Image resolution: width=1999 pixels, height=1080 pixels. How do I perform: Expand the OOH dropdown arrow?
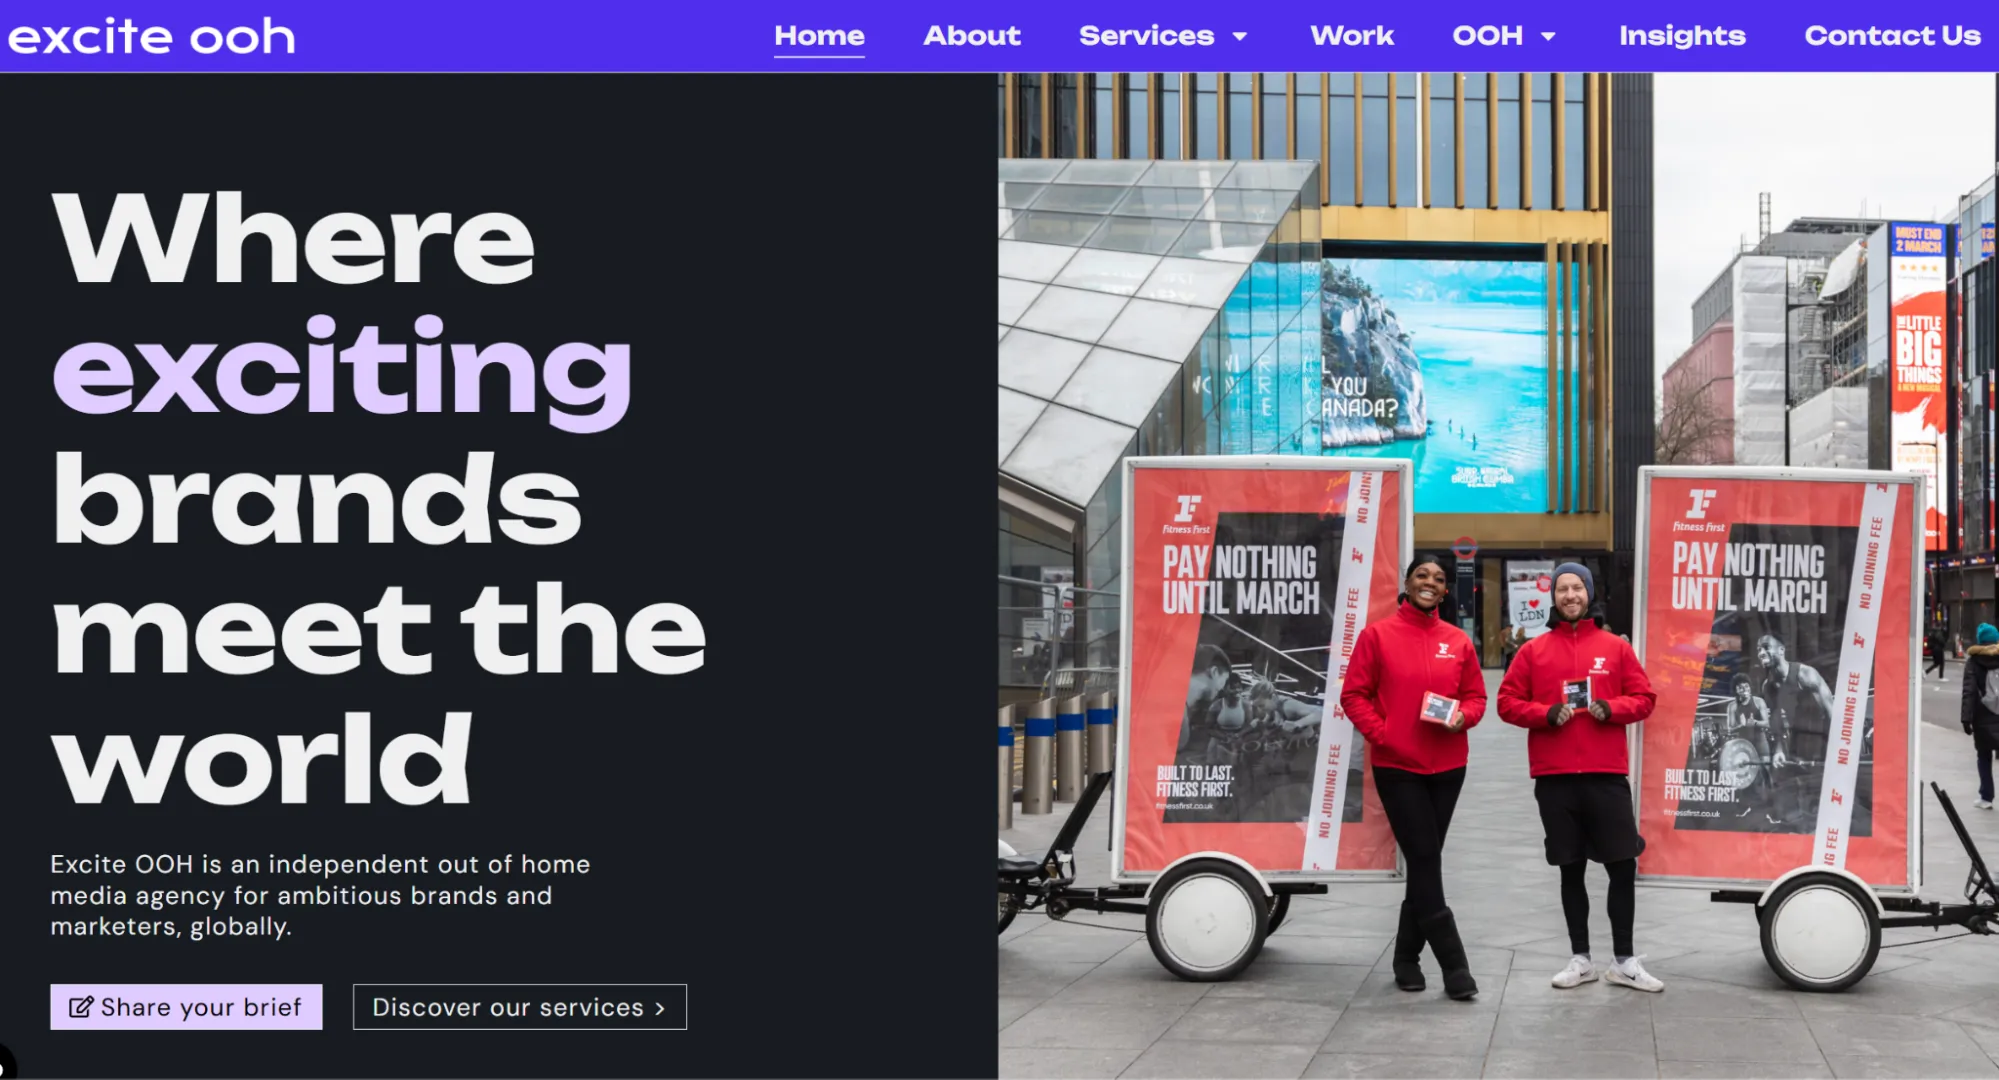pyautogui.click(x=1548, y=37)
